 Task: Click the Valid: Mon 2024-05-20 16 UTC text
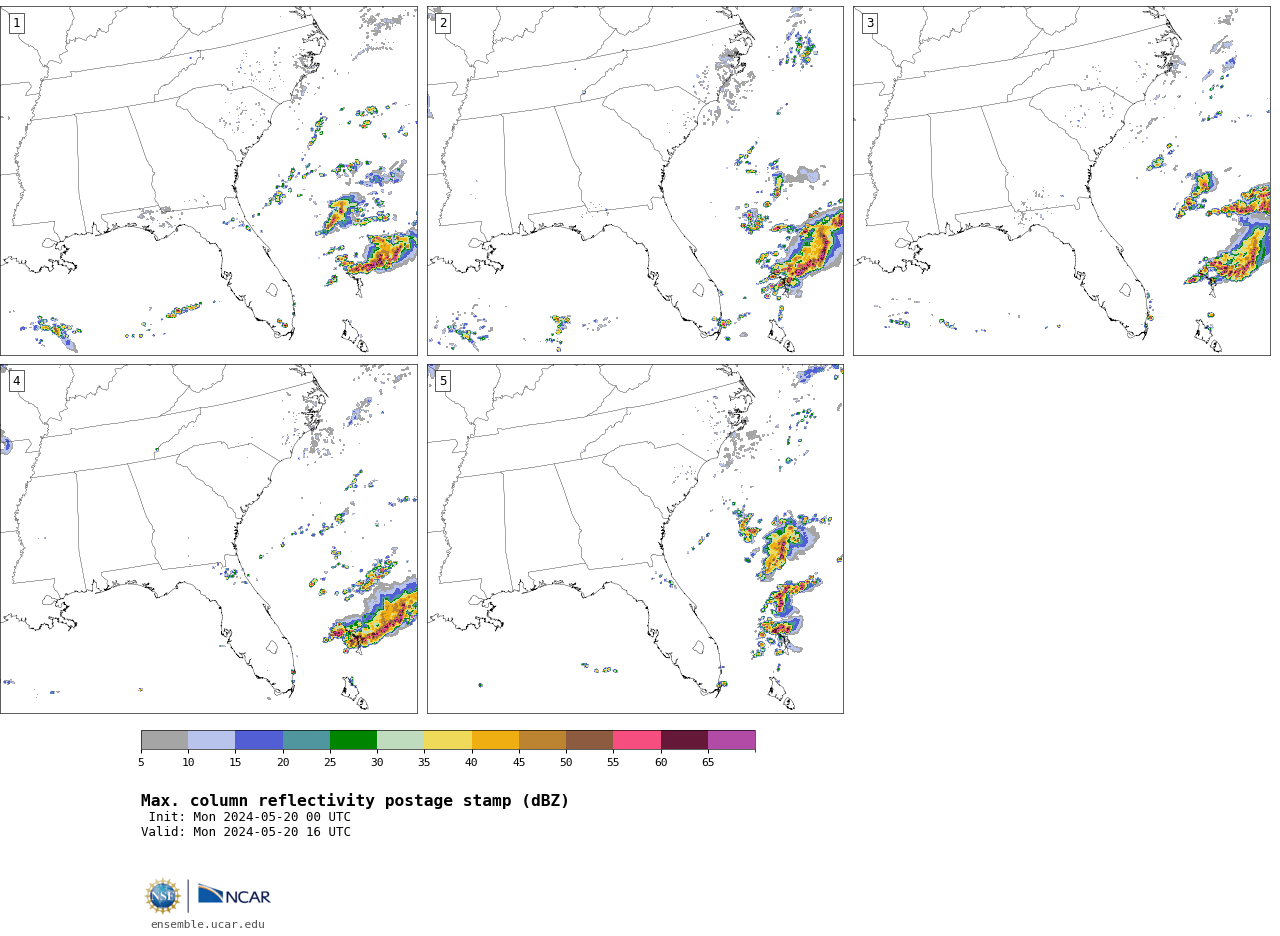pos(246,832)
